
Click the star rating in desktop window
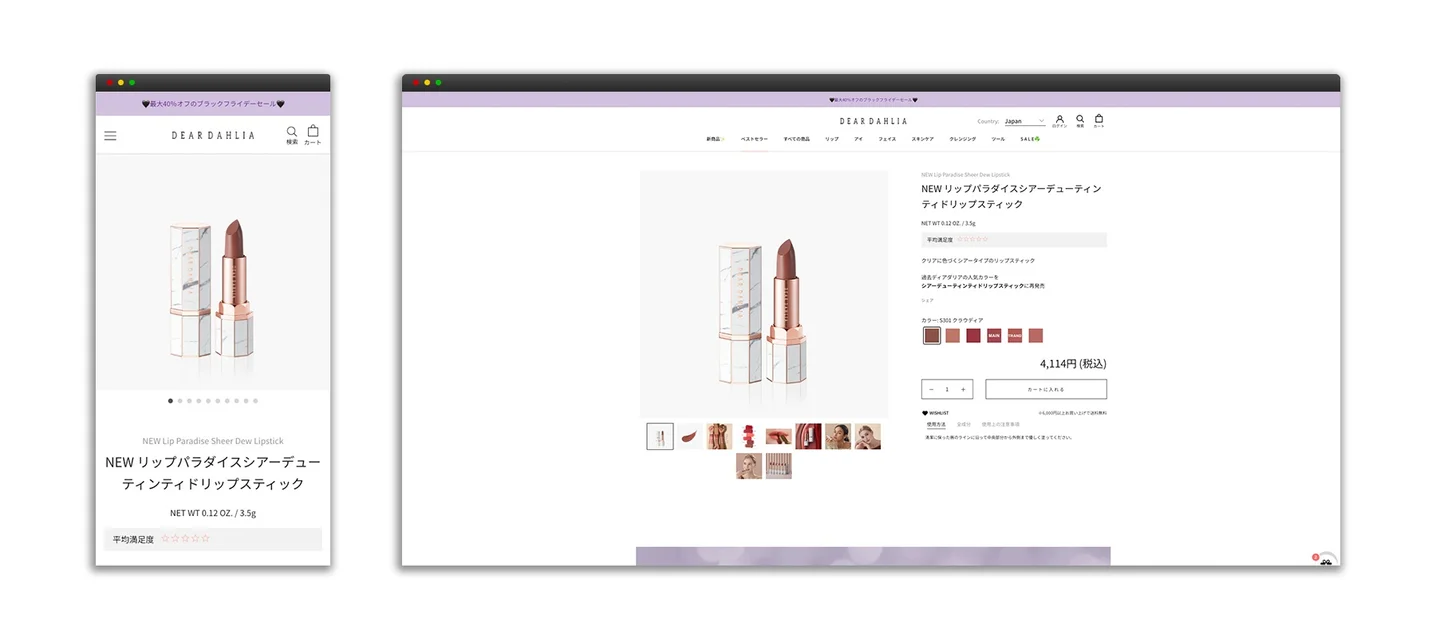click(x=973, y=240)
